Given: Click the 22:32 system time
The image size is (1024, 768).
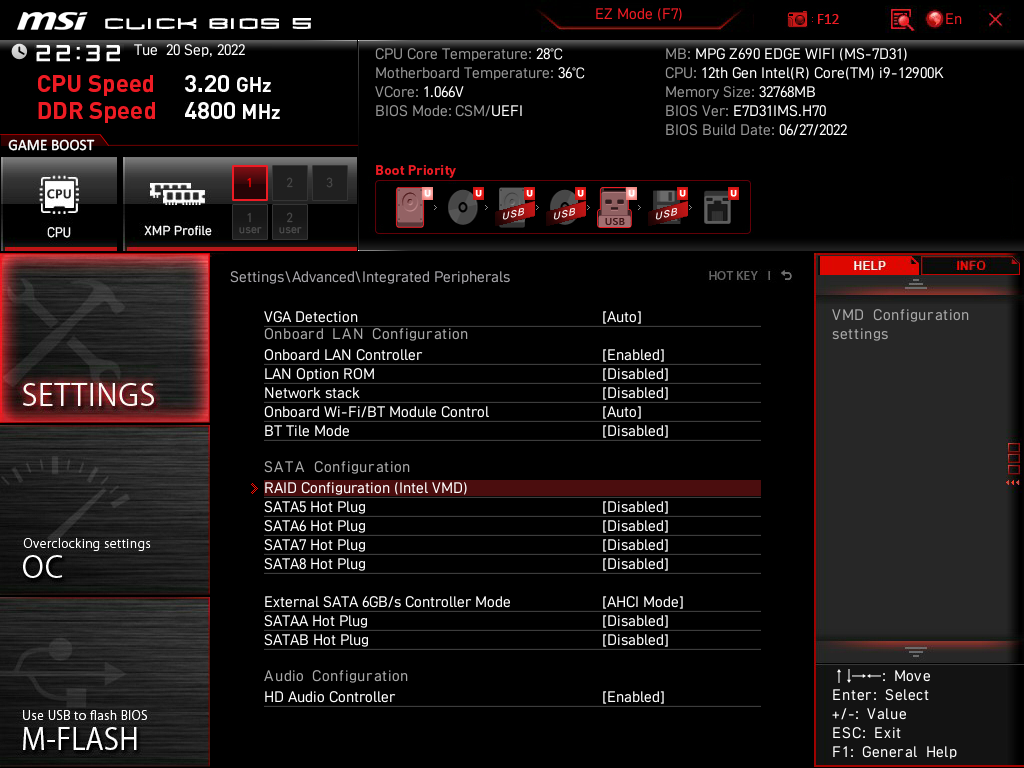Looking at the screenshot, I should pyautogui.click(x=78, y=52).
